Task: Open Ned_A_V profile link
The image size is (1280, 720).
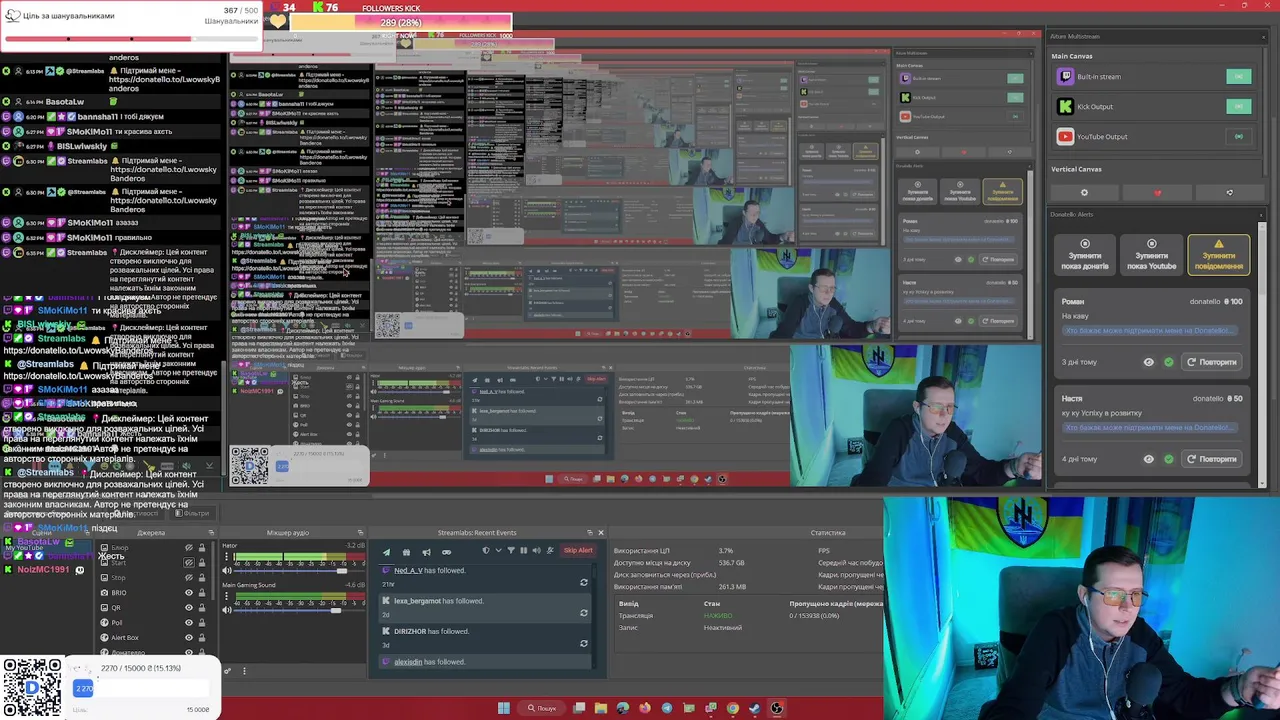Action: 408,571
